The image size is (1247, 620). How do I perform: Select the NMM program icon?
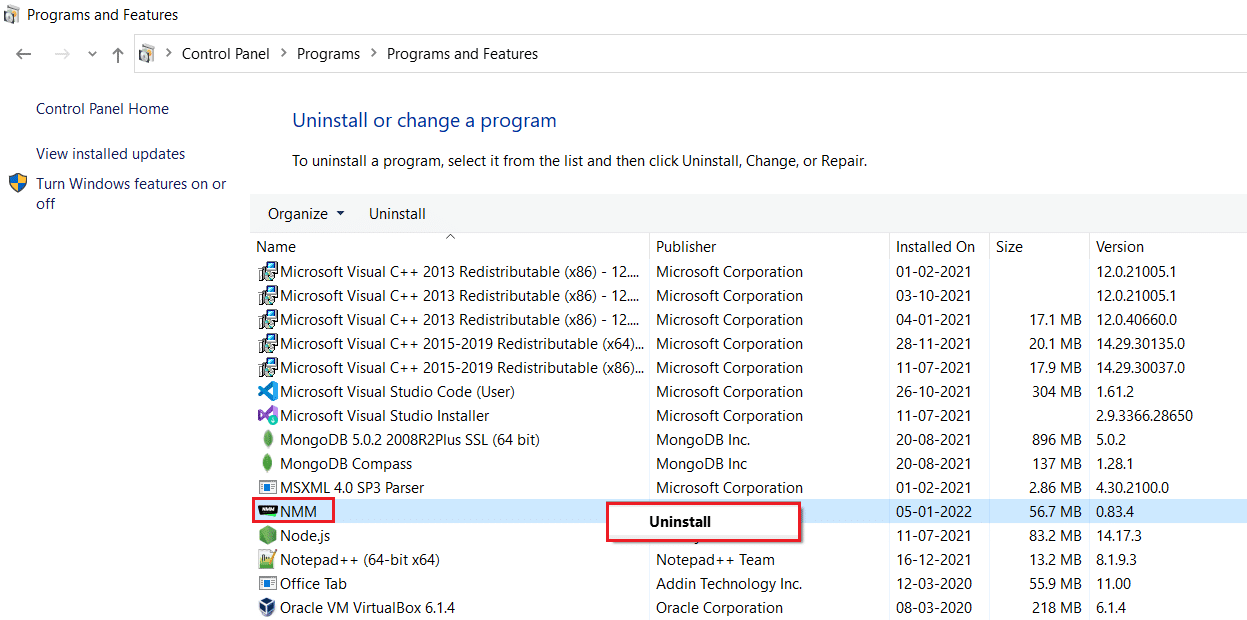267,511
